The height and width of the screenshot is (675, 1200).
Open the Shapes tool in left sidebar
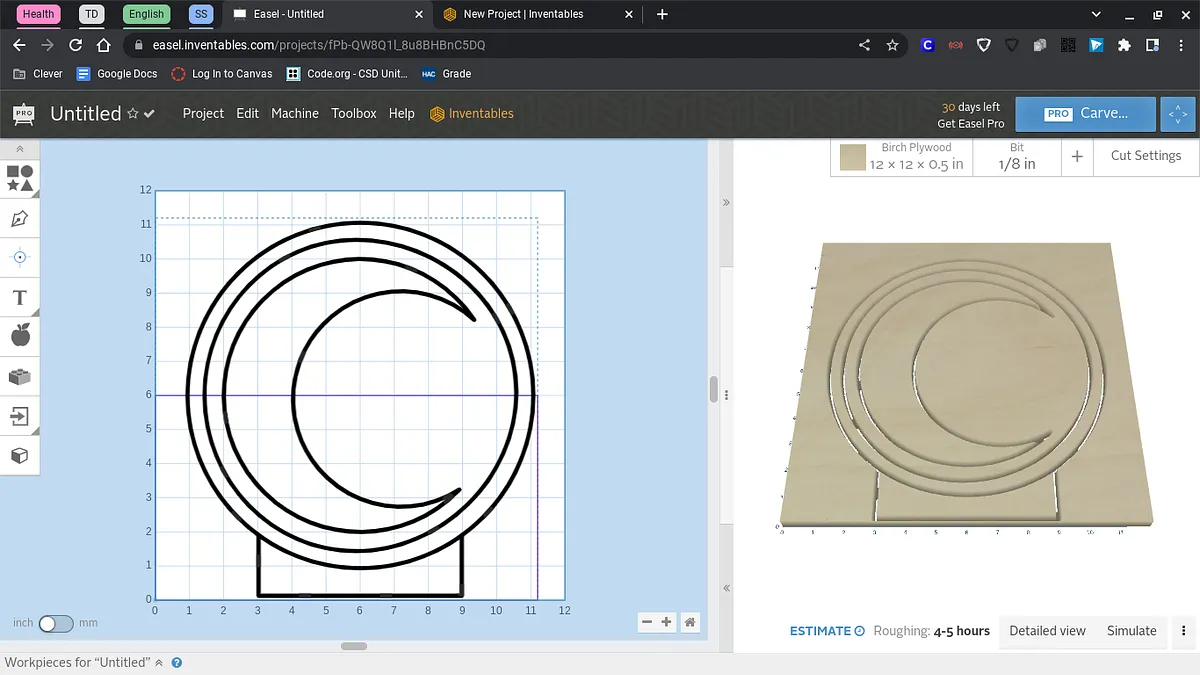tap(20, 179)
